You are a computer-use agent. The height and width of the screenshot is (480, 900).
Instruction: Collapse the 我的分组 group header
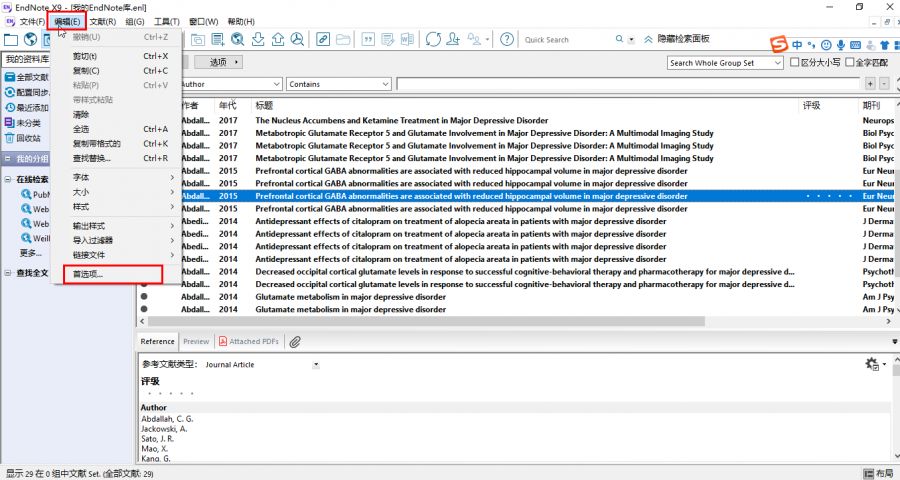8,158
